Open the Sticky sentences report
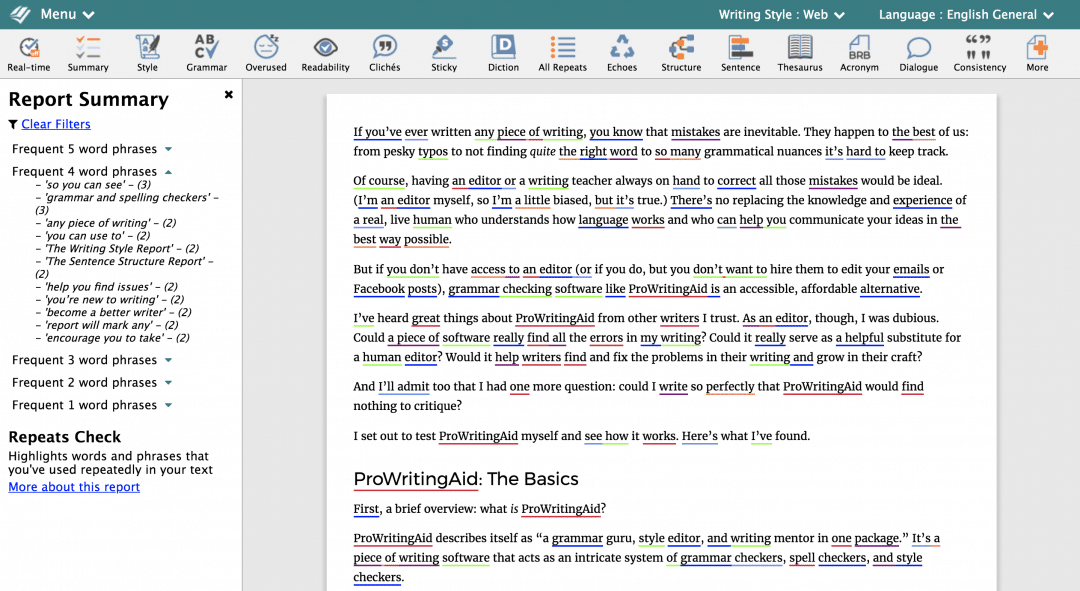Screen dimensions: 1080x591 tap(443, 52)
